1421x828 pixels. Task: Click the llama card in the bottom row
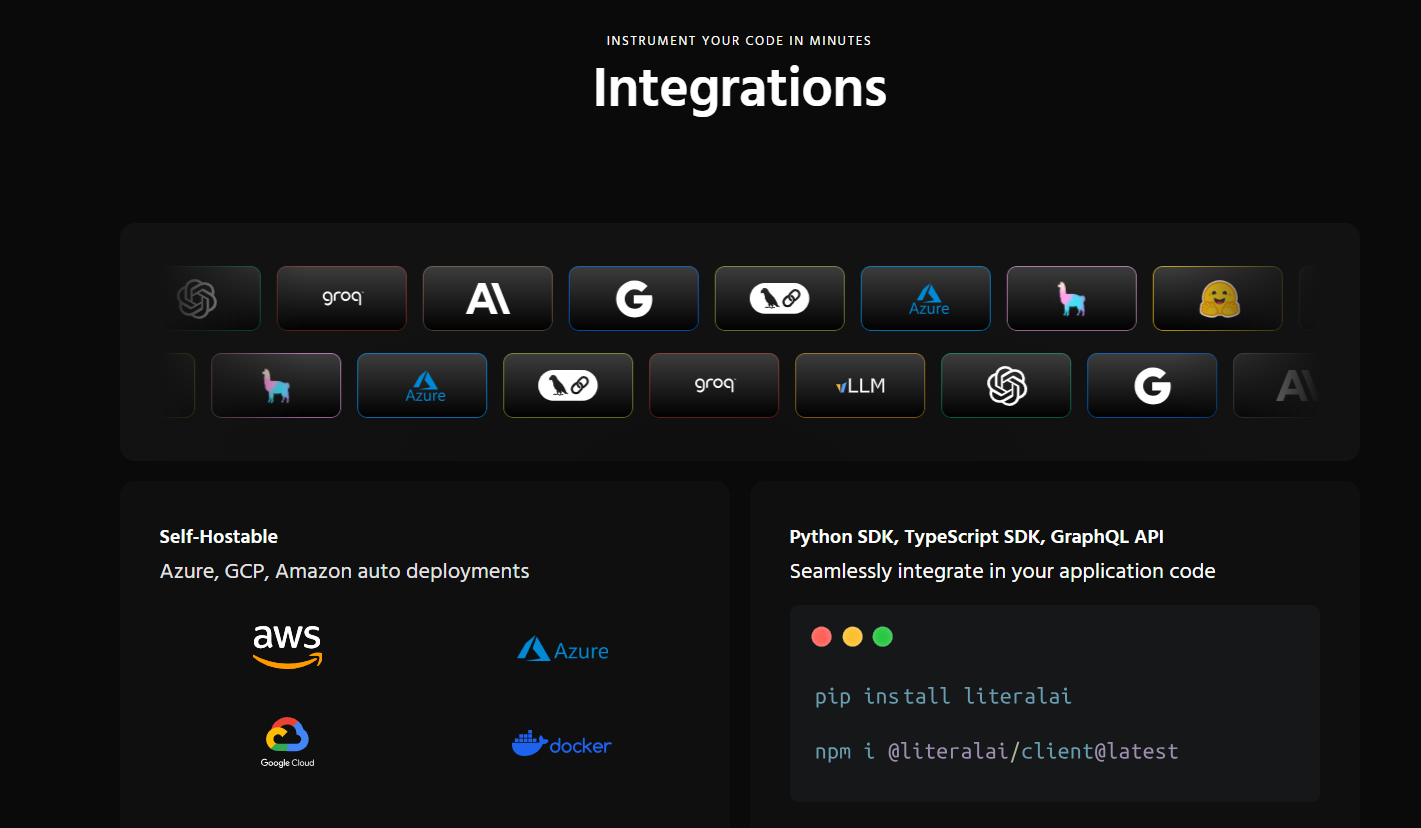pos(276,385)
